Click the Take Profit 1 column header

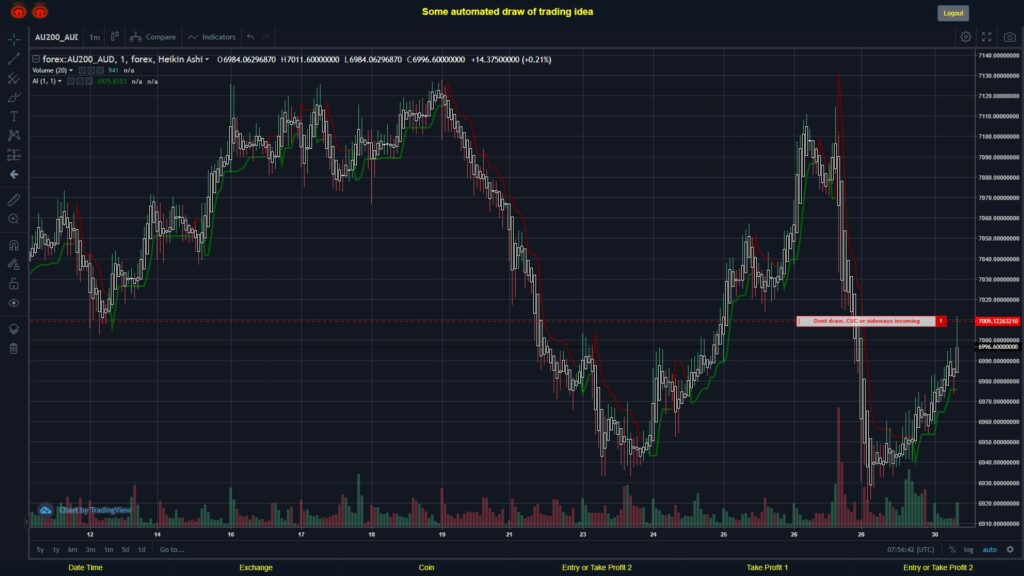point(767,568)
